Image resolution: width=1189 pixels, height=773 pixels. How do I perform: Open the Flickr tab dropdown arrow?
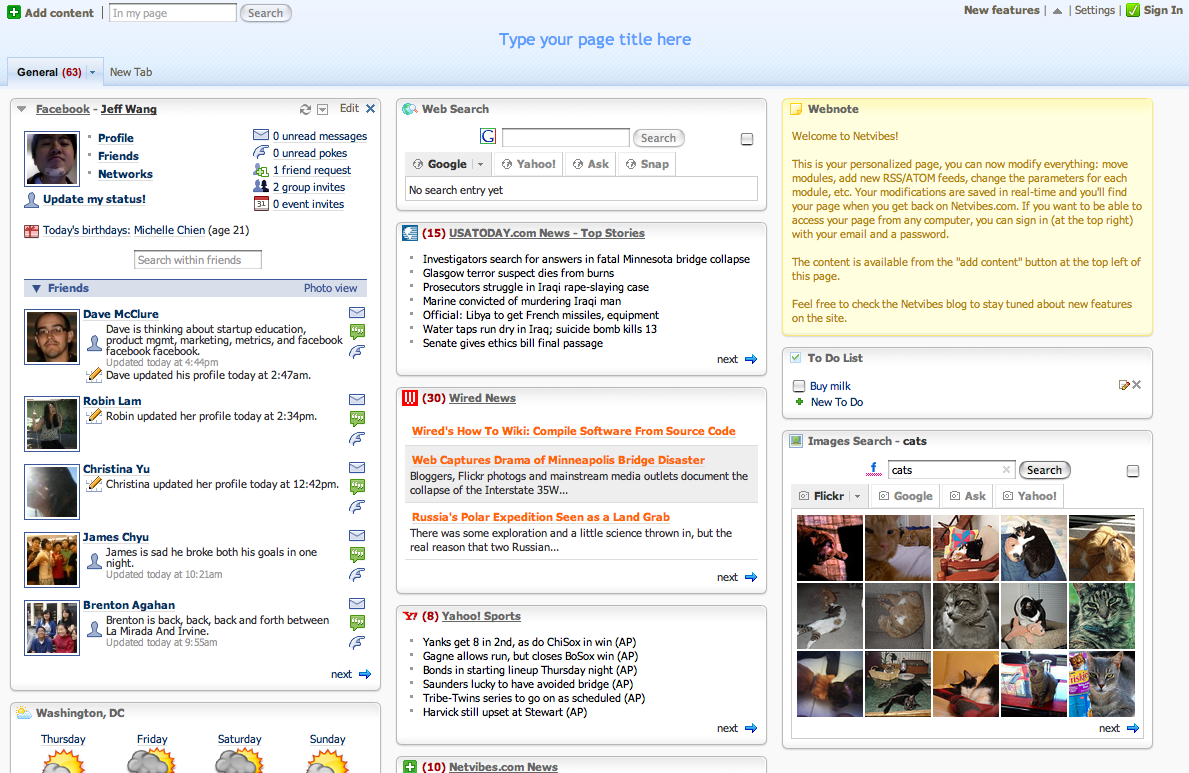857,496
